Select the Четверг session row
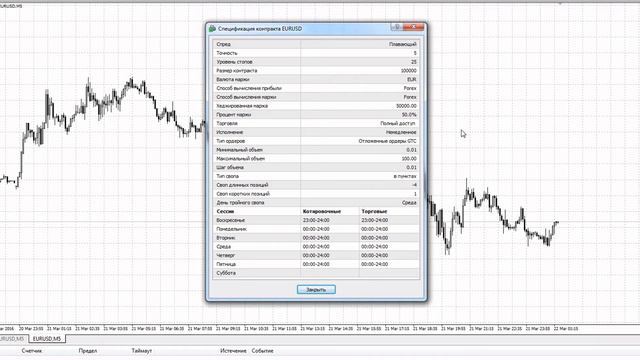Image resolution: width=640 pixels, height=360 pixels. tap(316, 256)
